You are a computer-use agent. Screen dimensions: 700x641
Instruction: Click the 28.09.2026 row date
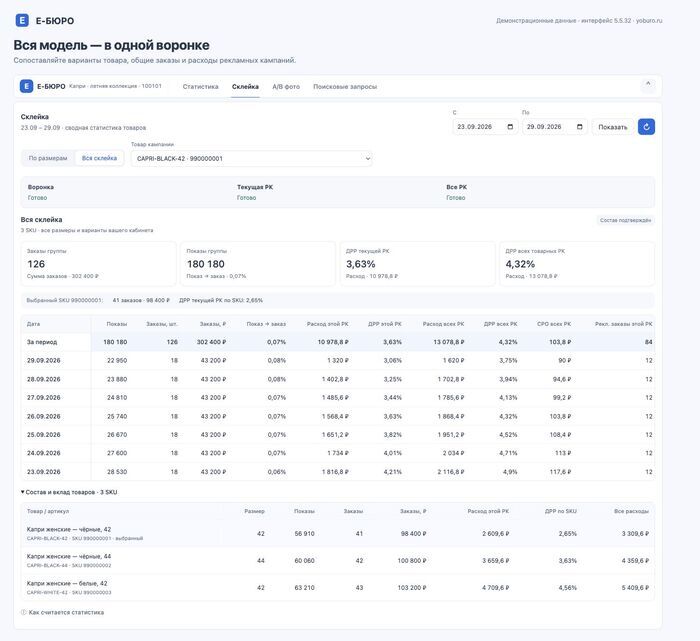43,379
